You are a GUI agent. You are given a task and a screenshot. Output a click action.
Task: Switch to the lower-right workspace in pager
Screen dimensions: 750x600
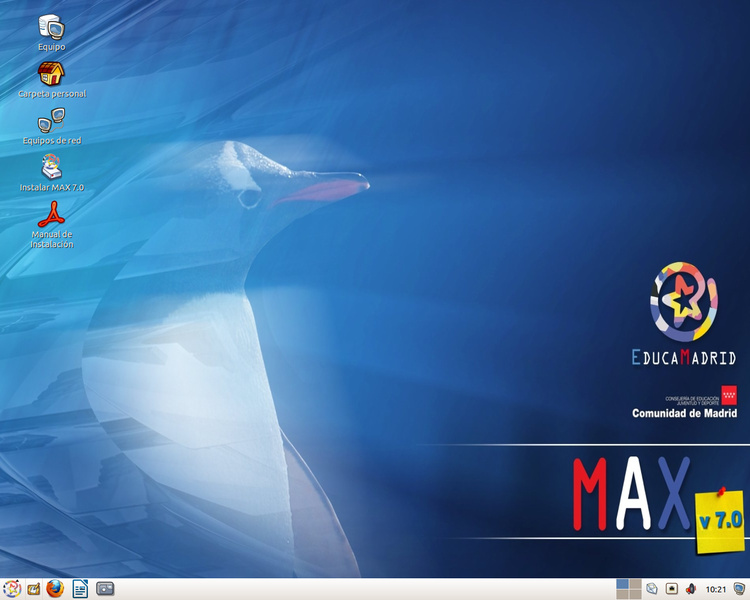635,594
